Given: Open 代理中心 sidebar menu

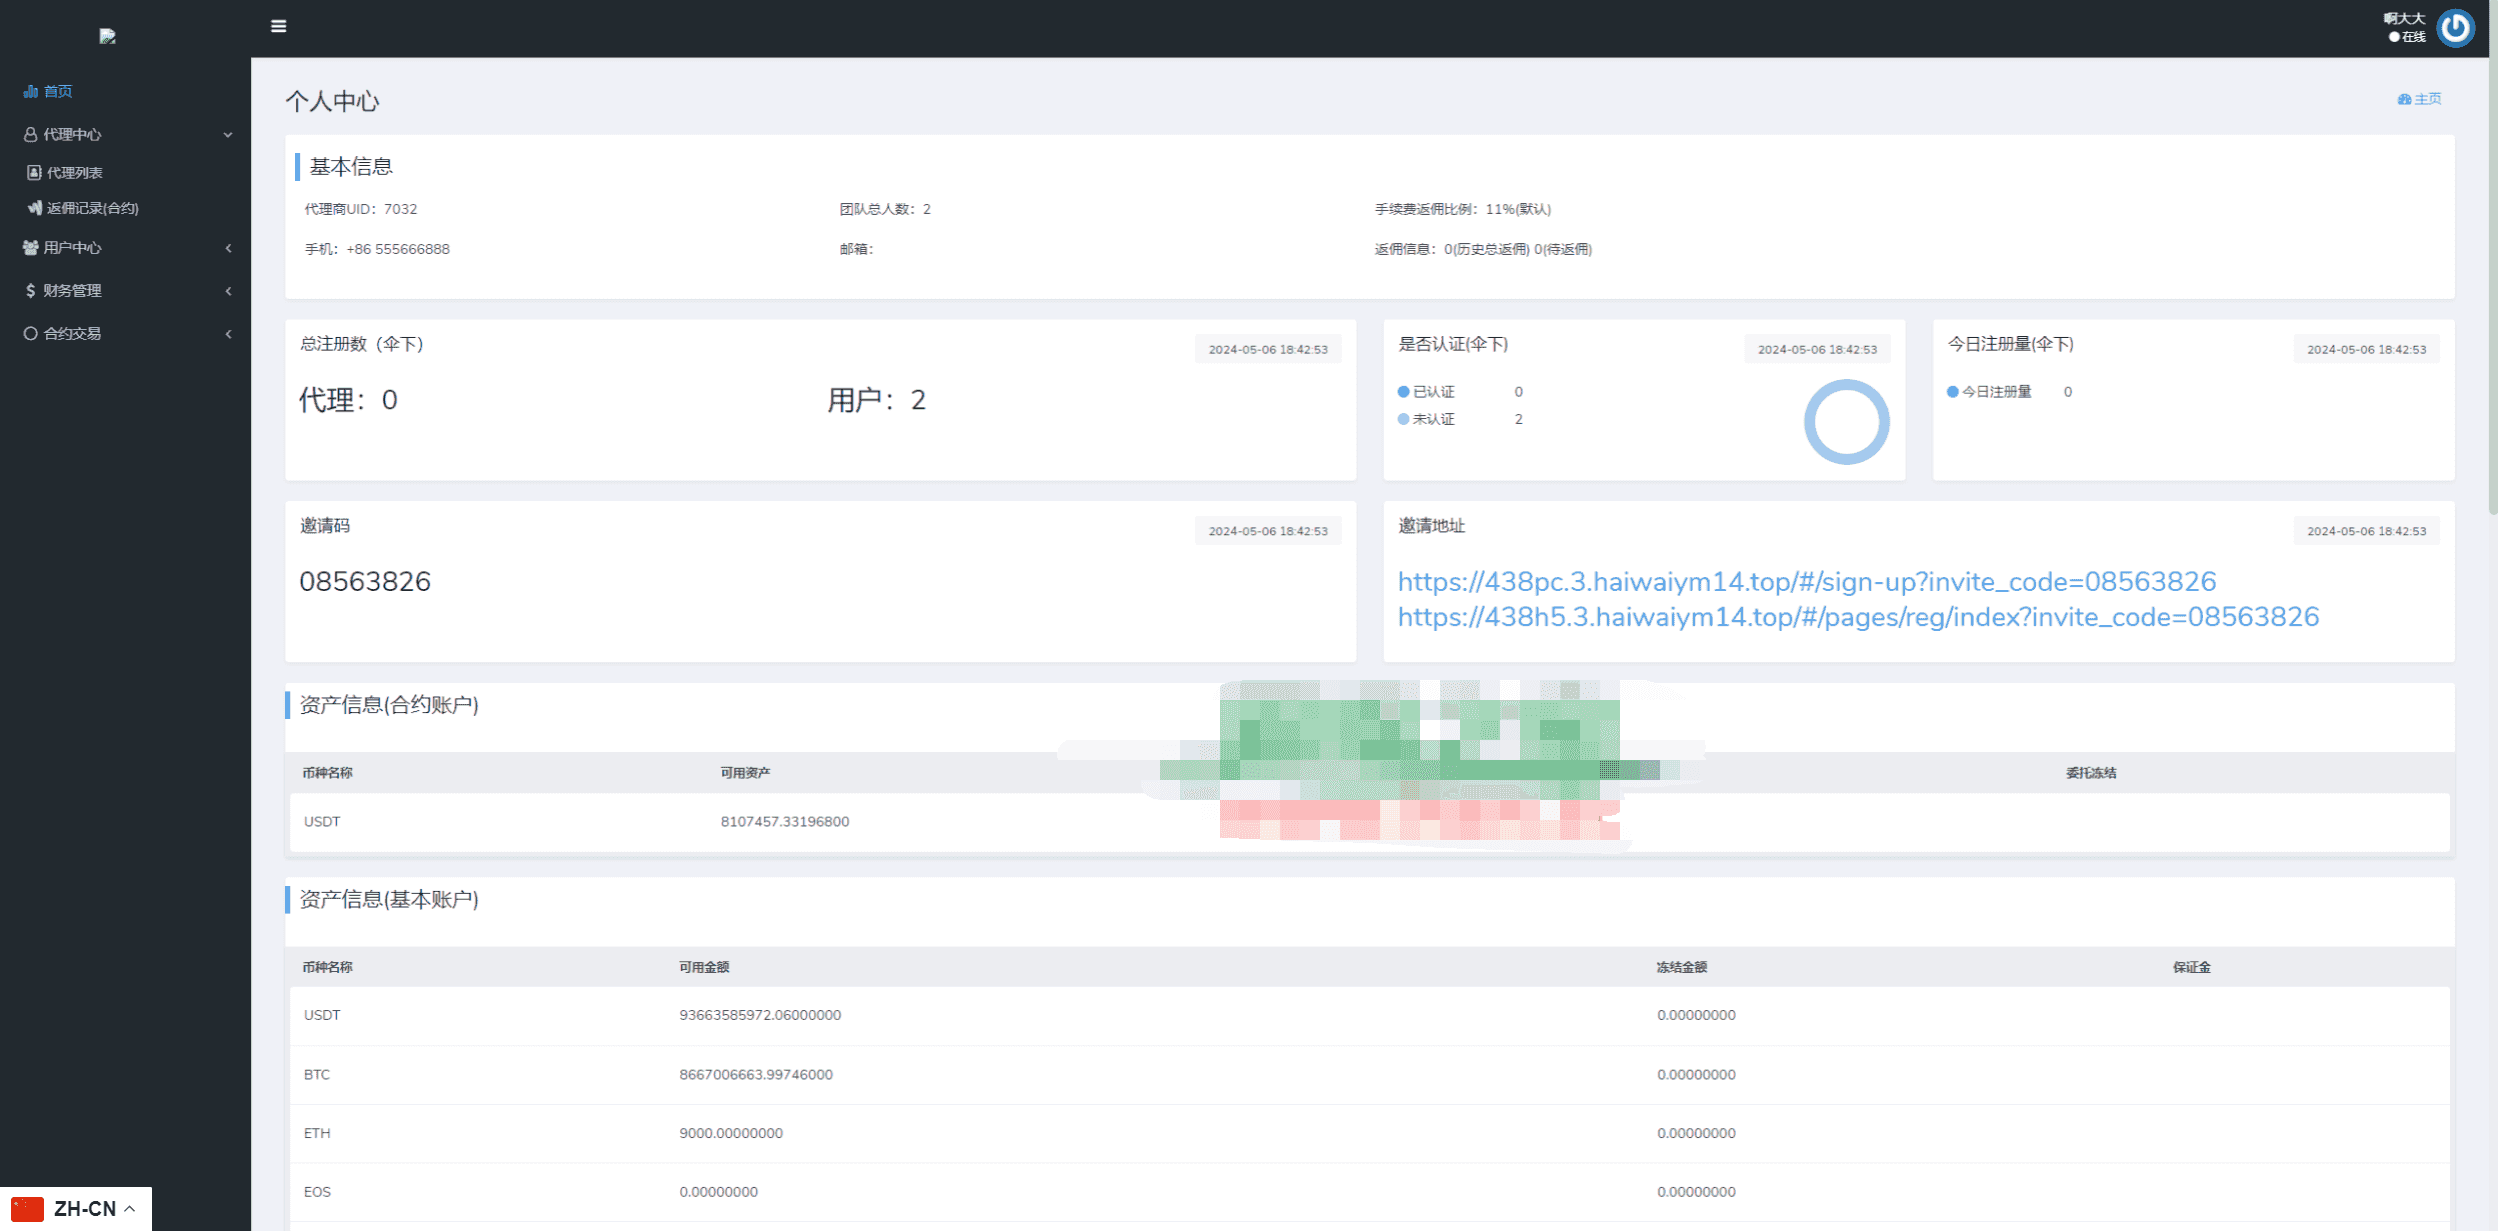Looking at the screenshot, I should [72, 134].
